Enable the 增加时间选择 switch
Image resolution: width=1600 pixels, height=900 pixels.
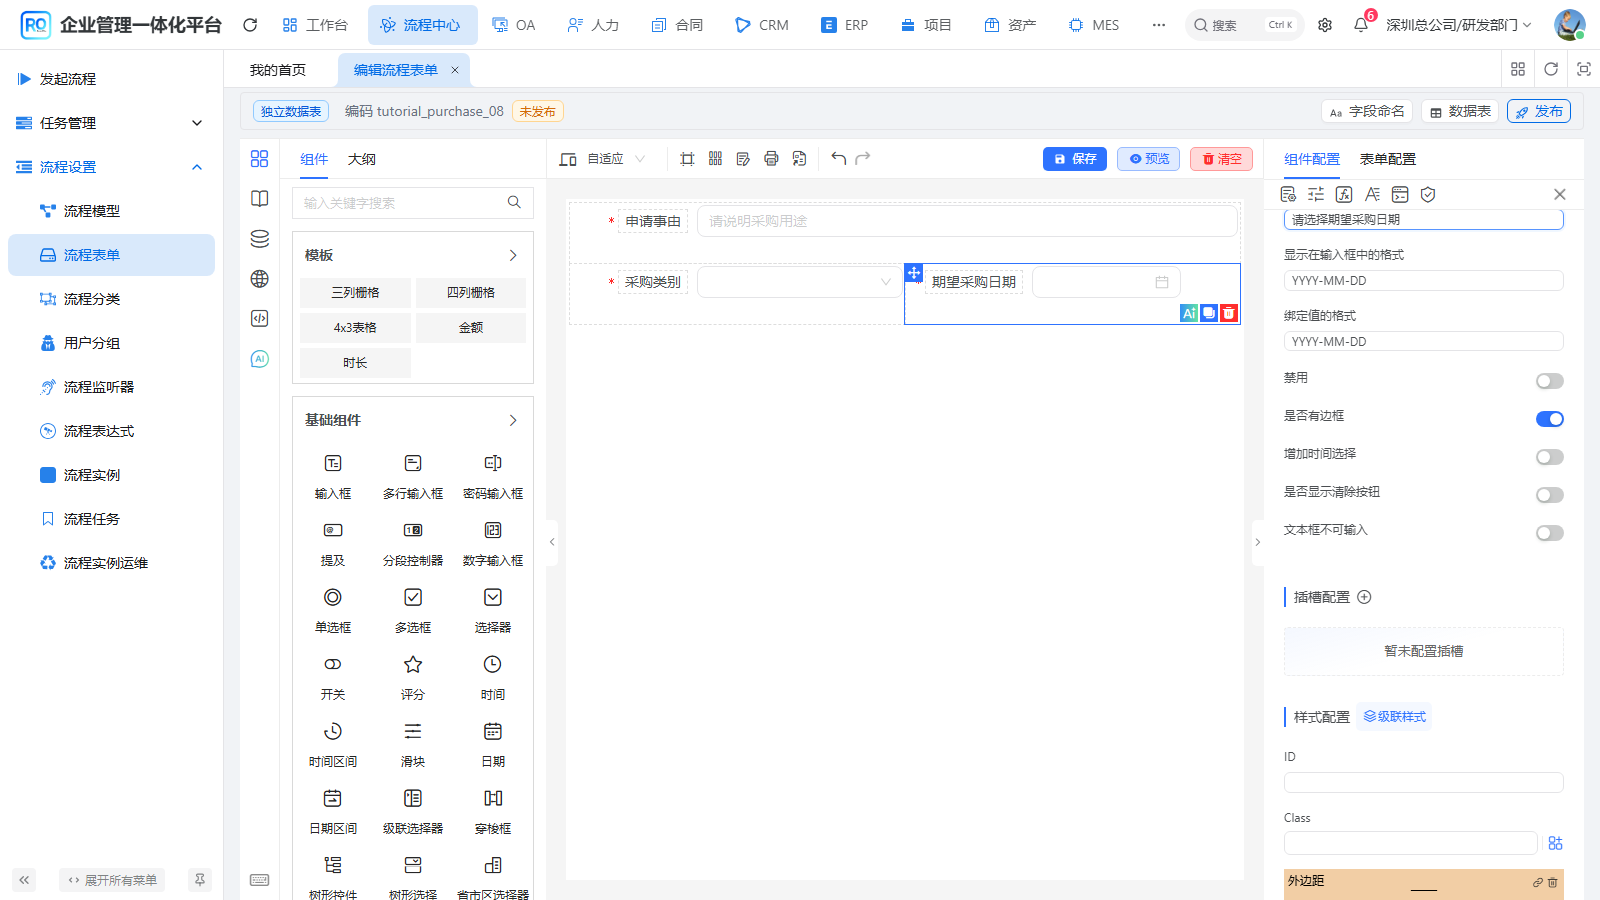(1550, 457)
